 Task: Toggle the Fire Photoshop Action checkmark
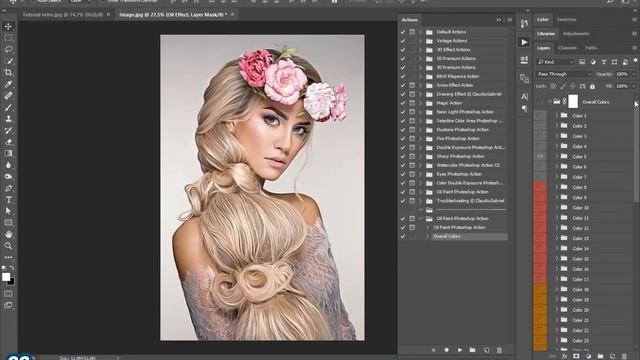coord(403,139)
